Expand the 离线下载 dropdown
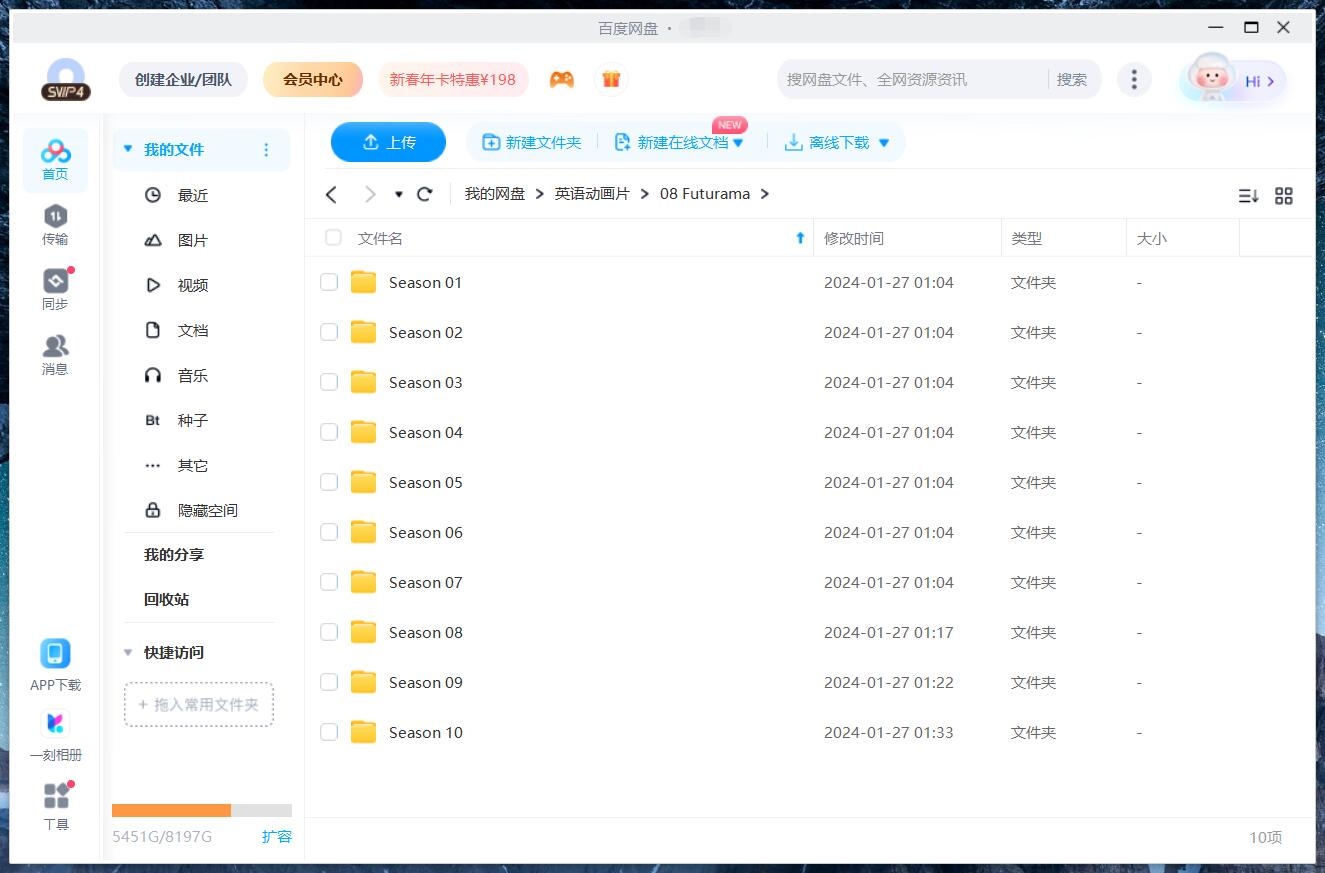 pyautogui.click(x=884, y=142)
